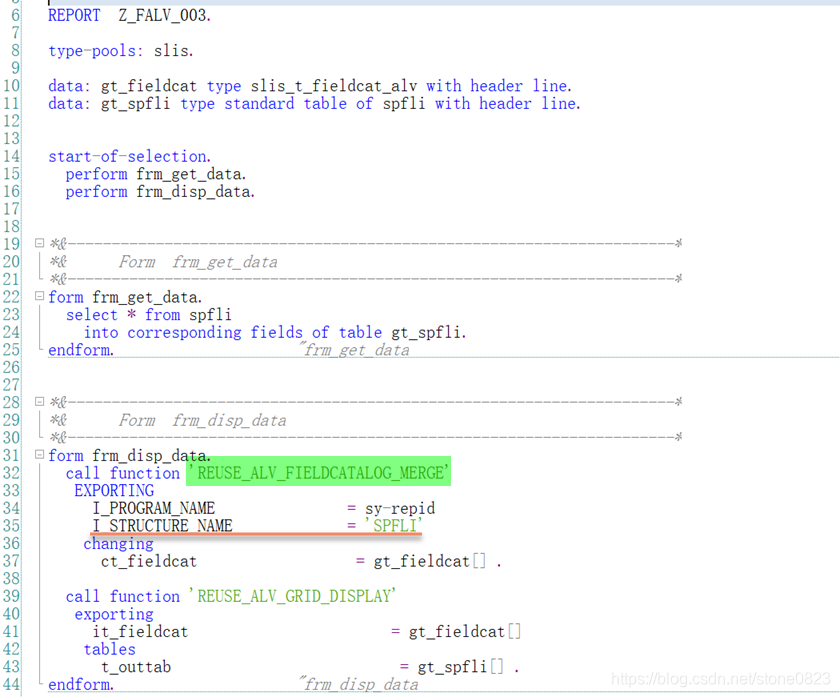This screenshot has height=697, width=840.
Task: Click t_outtab parameter on line 43
Action: [136, 667]
